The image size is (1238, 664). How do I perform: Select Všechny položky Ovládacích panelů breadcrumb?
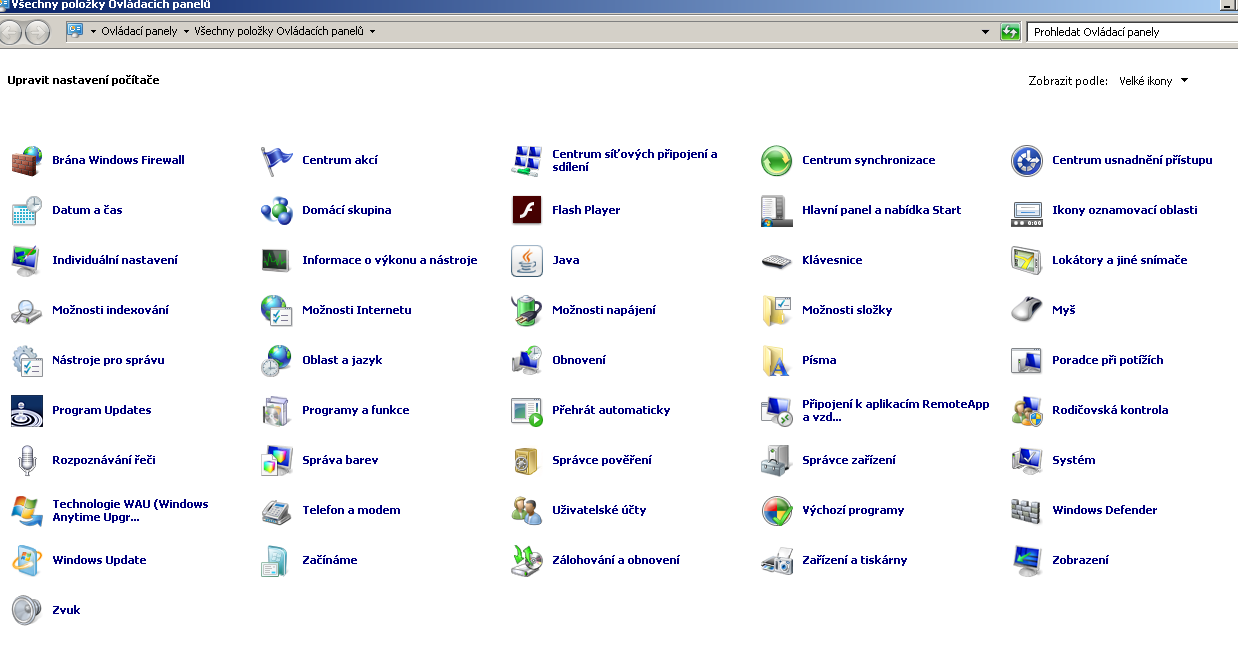click(x=279, y=31)
